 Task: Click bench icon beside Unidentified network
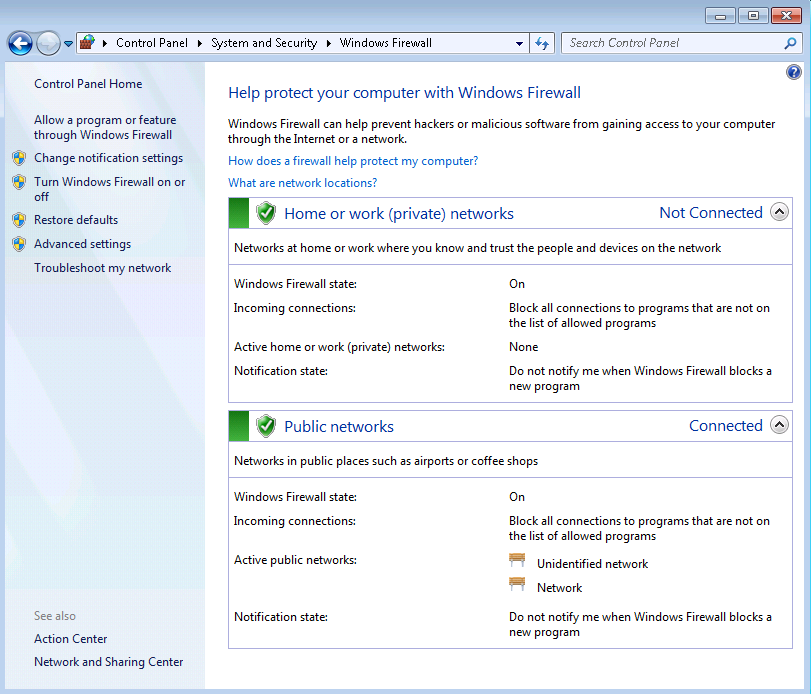click(517, 561)
